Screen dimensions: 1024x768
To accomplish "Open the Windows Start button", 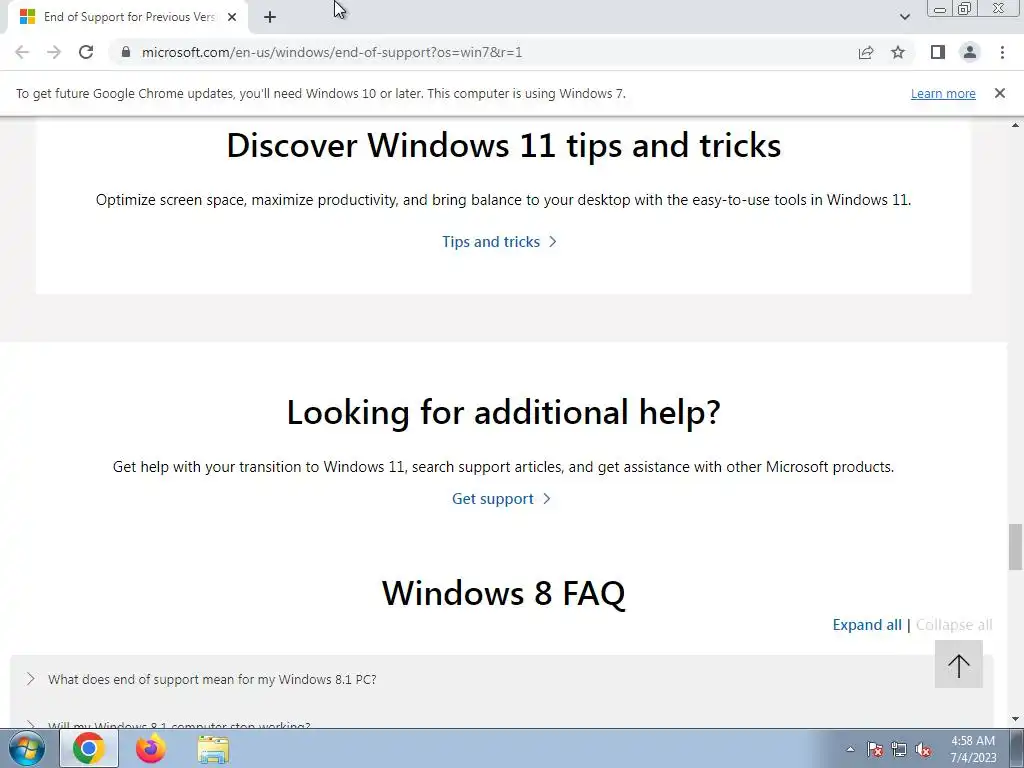I will point(27,749).
